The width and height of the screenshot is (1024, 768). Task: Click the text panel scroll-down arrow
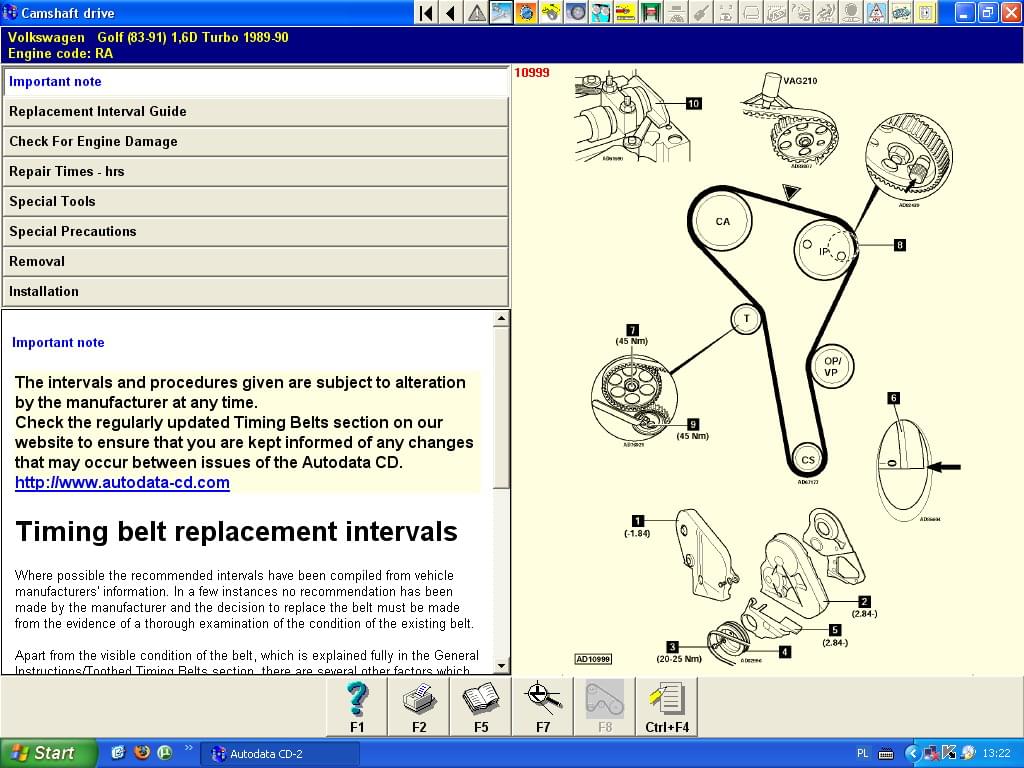[501, 666]
